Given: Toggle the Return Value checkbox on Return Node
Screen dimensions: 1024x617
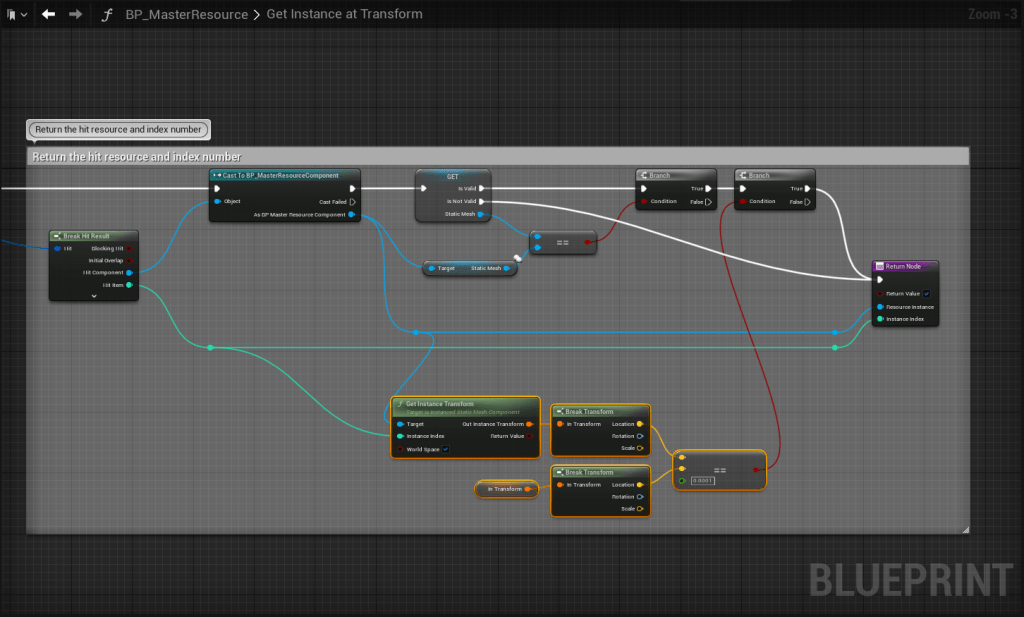Looking at the screenshot, I should pyautogui.click(x=927, y=293).
